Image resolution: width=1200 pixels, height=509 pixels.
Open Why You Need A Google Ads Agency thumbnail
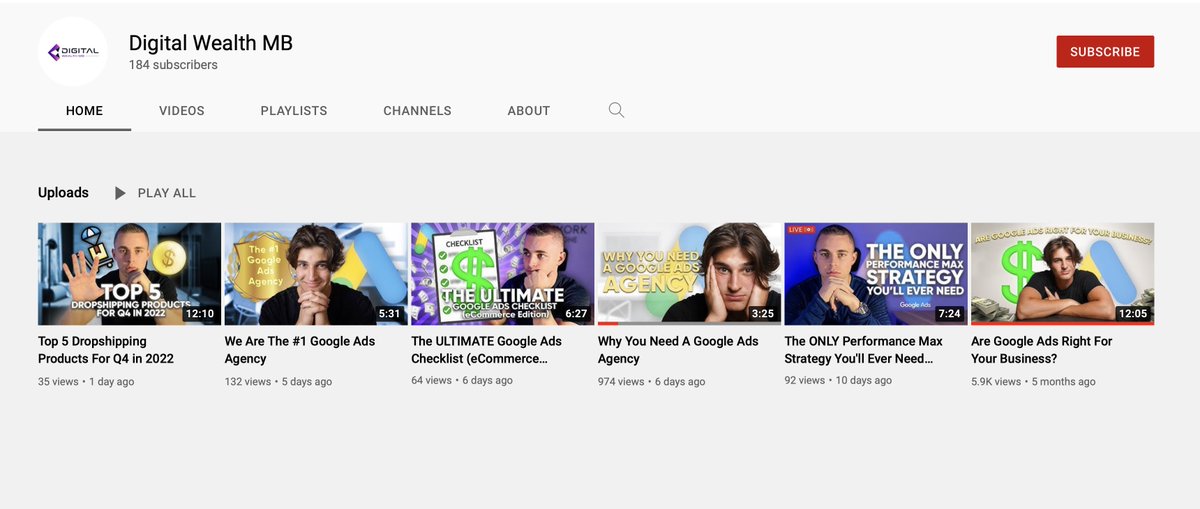689,274
